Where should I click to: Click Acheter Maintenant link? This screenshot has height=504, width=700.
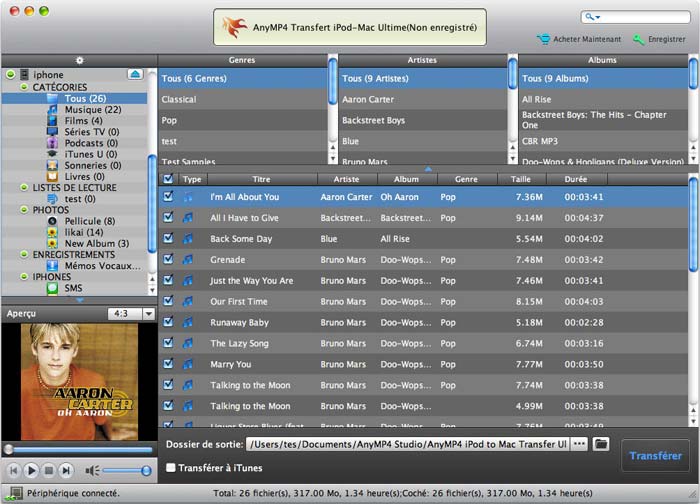587,39
